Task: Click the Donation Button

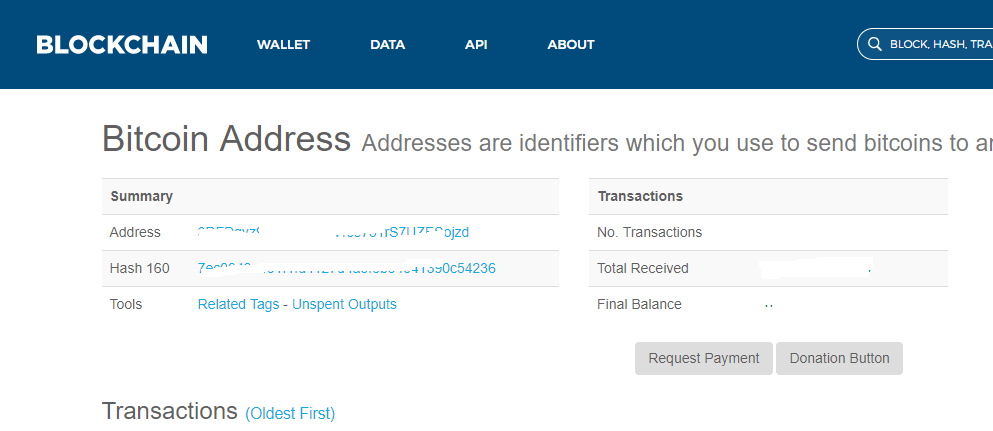Action: [839, 358]
